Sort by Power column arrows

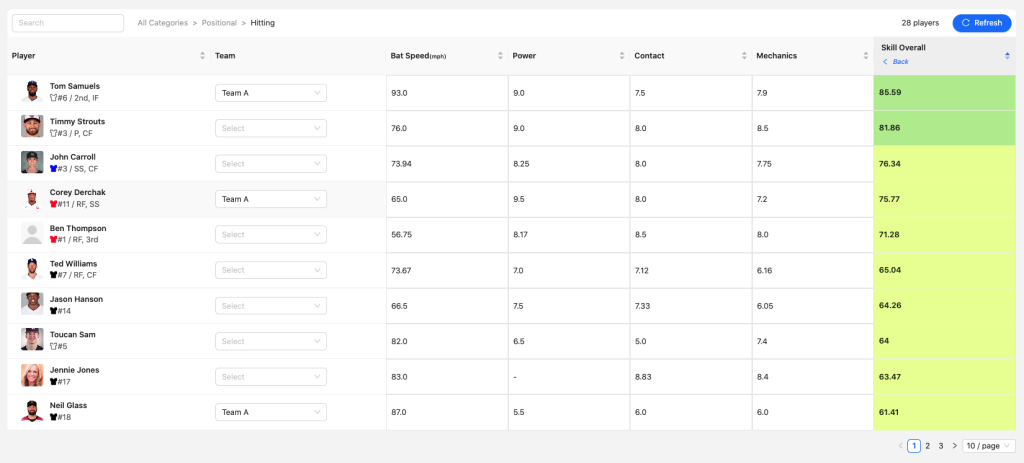(x=622, y=56)
